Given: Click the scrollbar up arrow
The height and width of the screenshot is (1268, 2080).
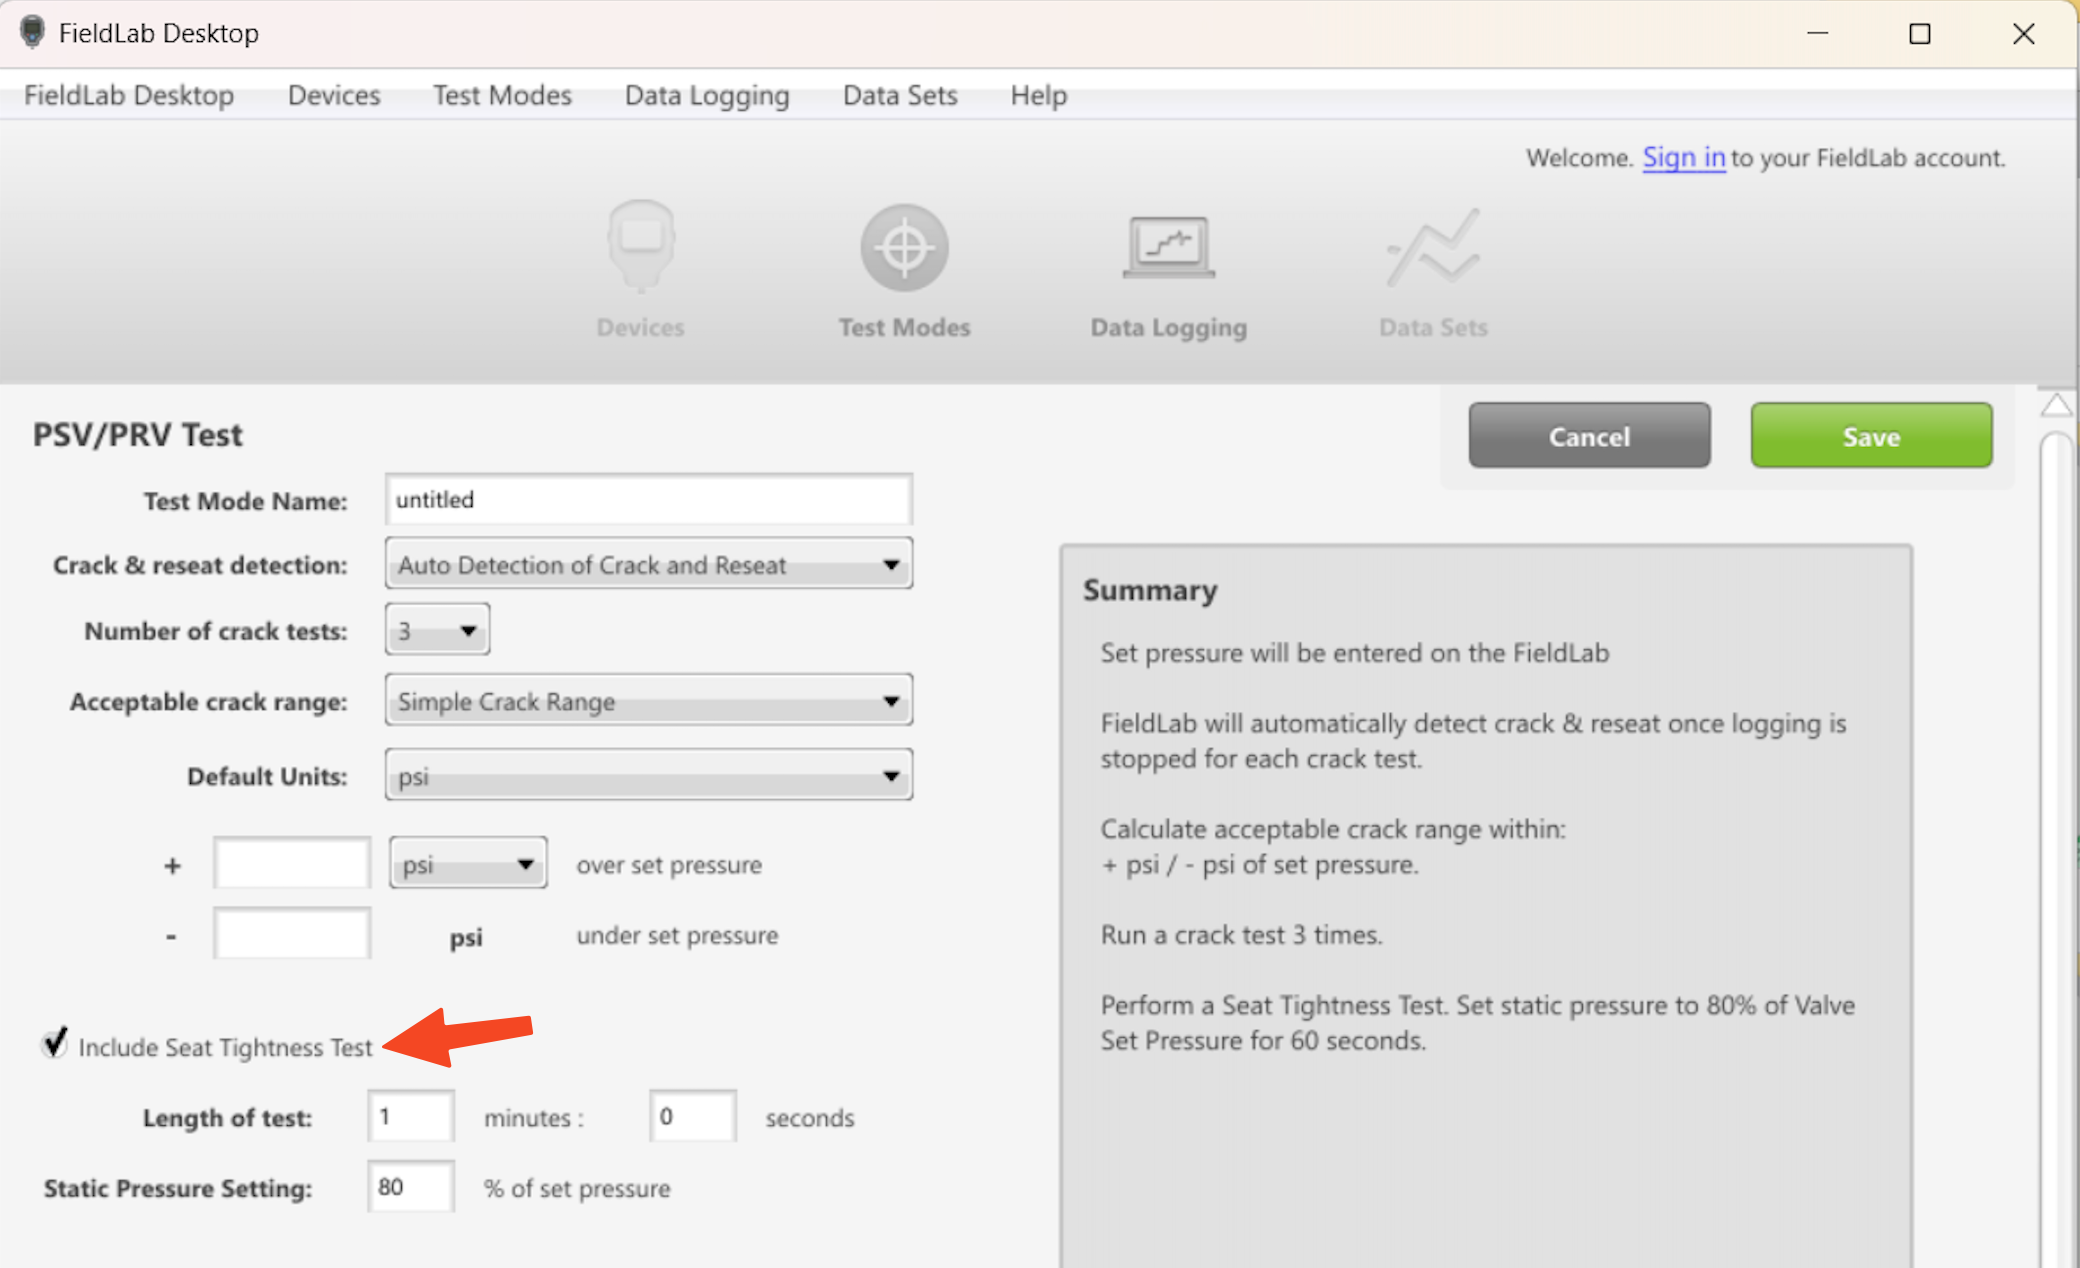Looking at the screenshot, I should point(2057,405).
